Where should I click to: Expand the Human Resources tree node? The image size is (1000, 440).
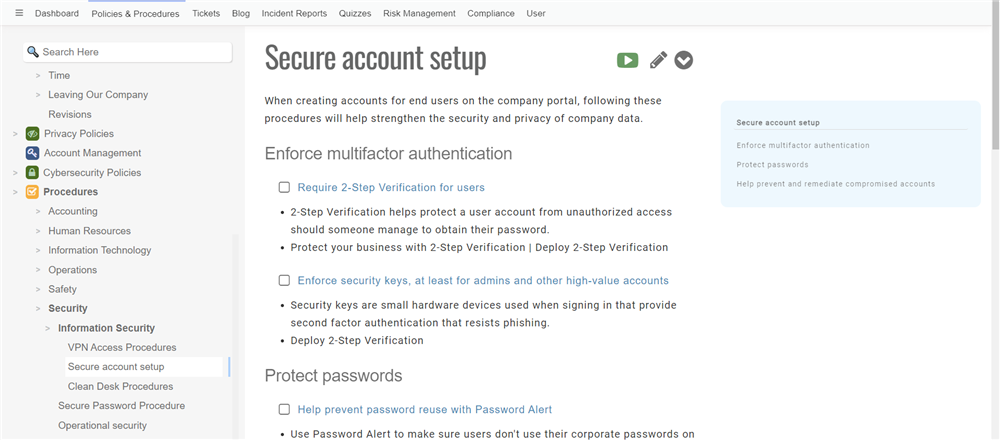pos(38,231)
